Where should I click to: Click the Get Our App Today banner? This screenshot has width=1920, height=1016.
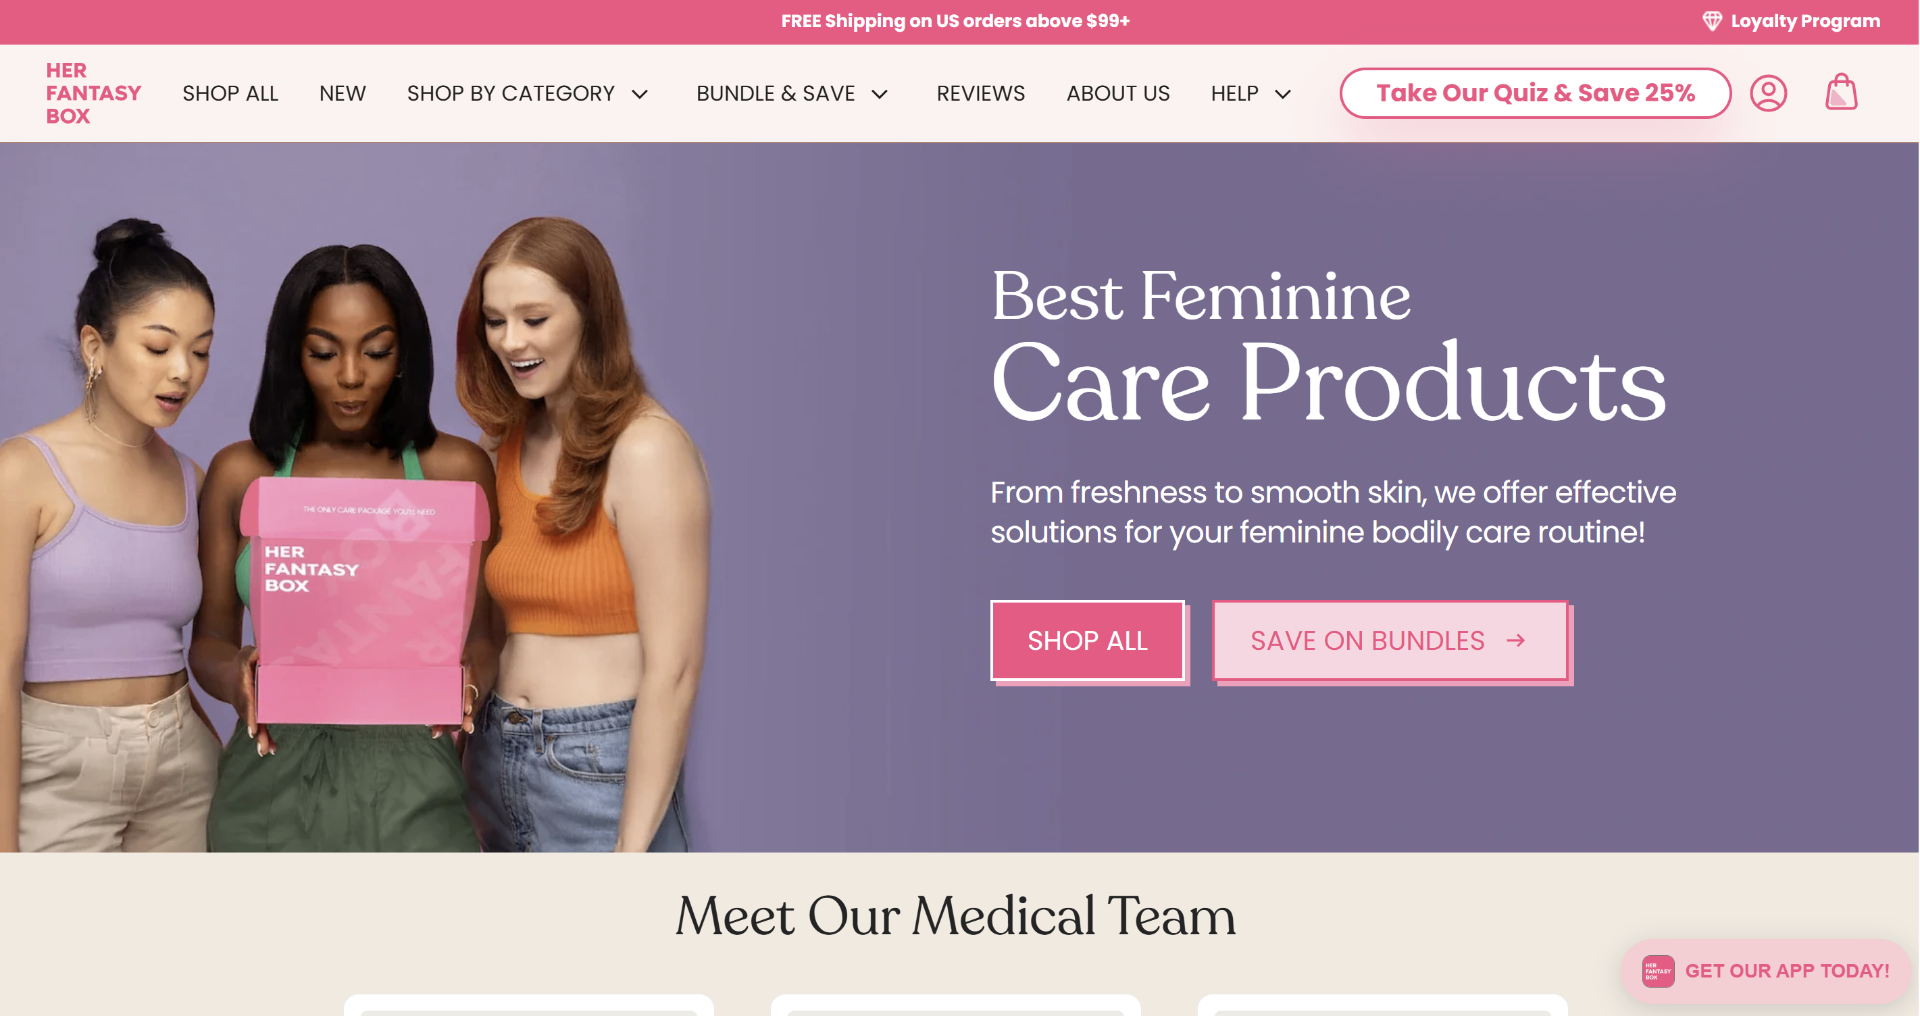click(x=1786, y=970)
